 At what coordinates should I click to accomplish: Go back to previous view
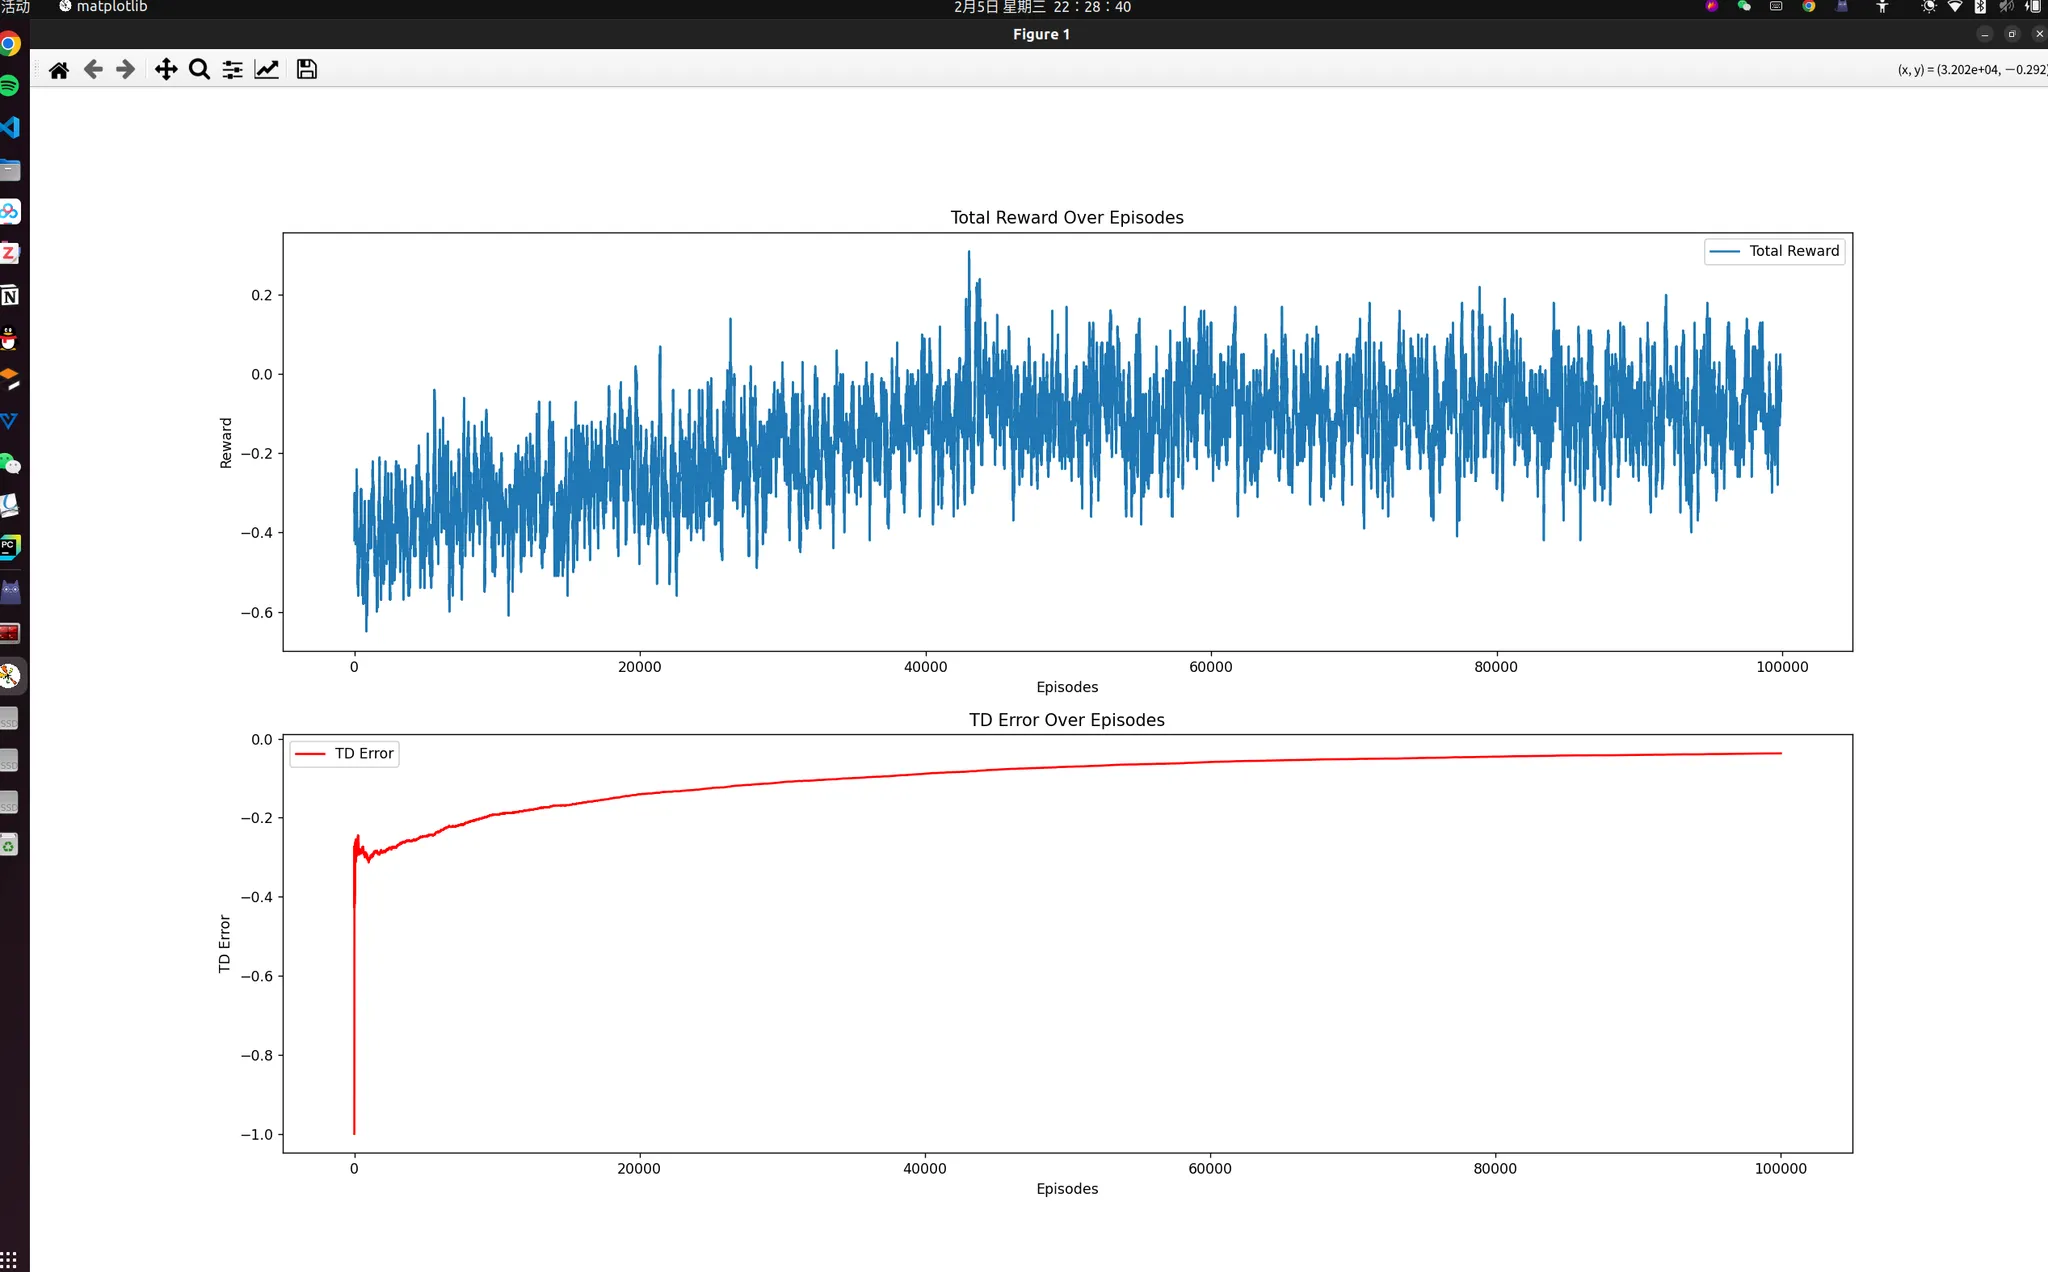point(93,69)
